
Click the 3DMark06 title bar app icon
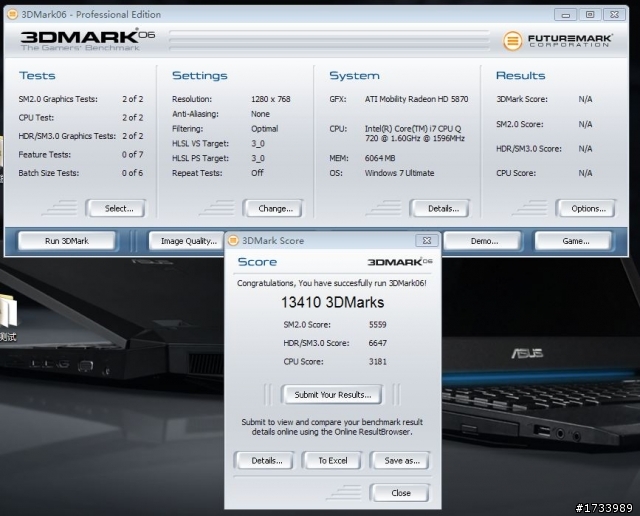pos(13,14)
